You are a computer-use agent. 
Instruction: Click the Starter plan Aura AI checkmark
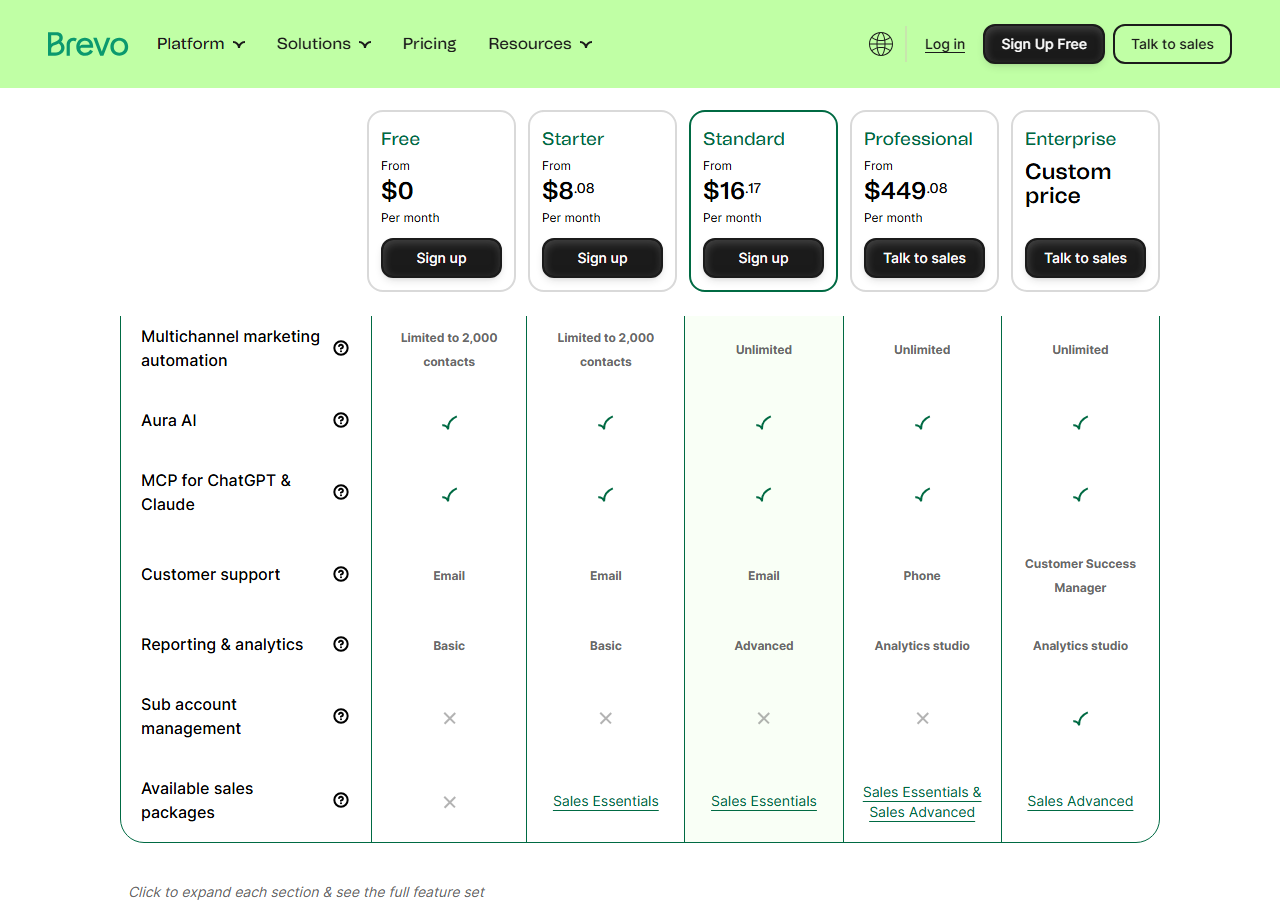pos(606,423)
